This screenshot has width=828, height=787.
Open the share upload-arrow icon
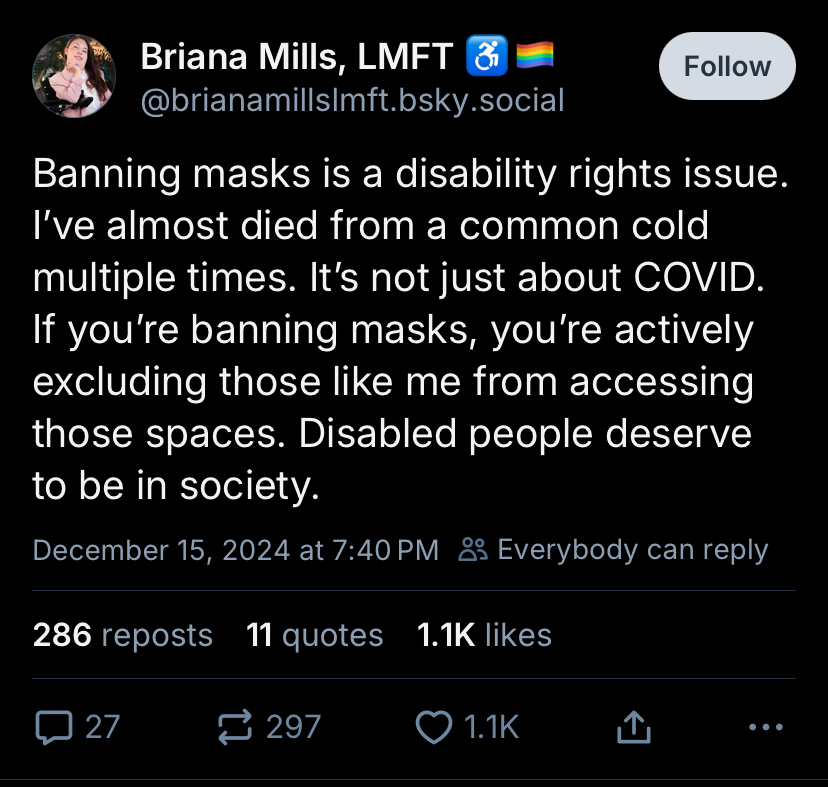(x=634, y=728)
